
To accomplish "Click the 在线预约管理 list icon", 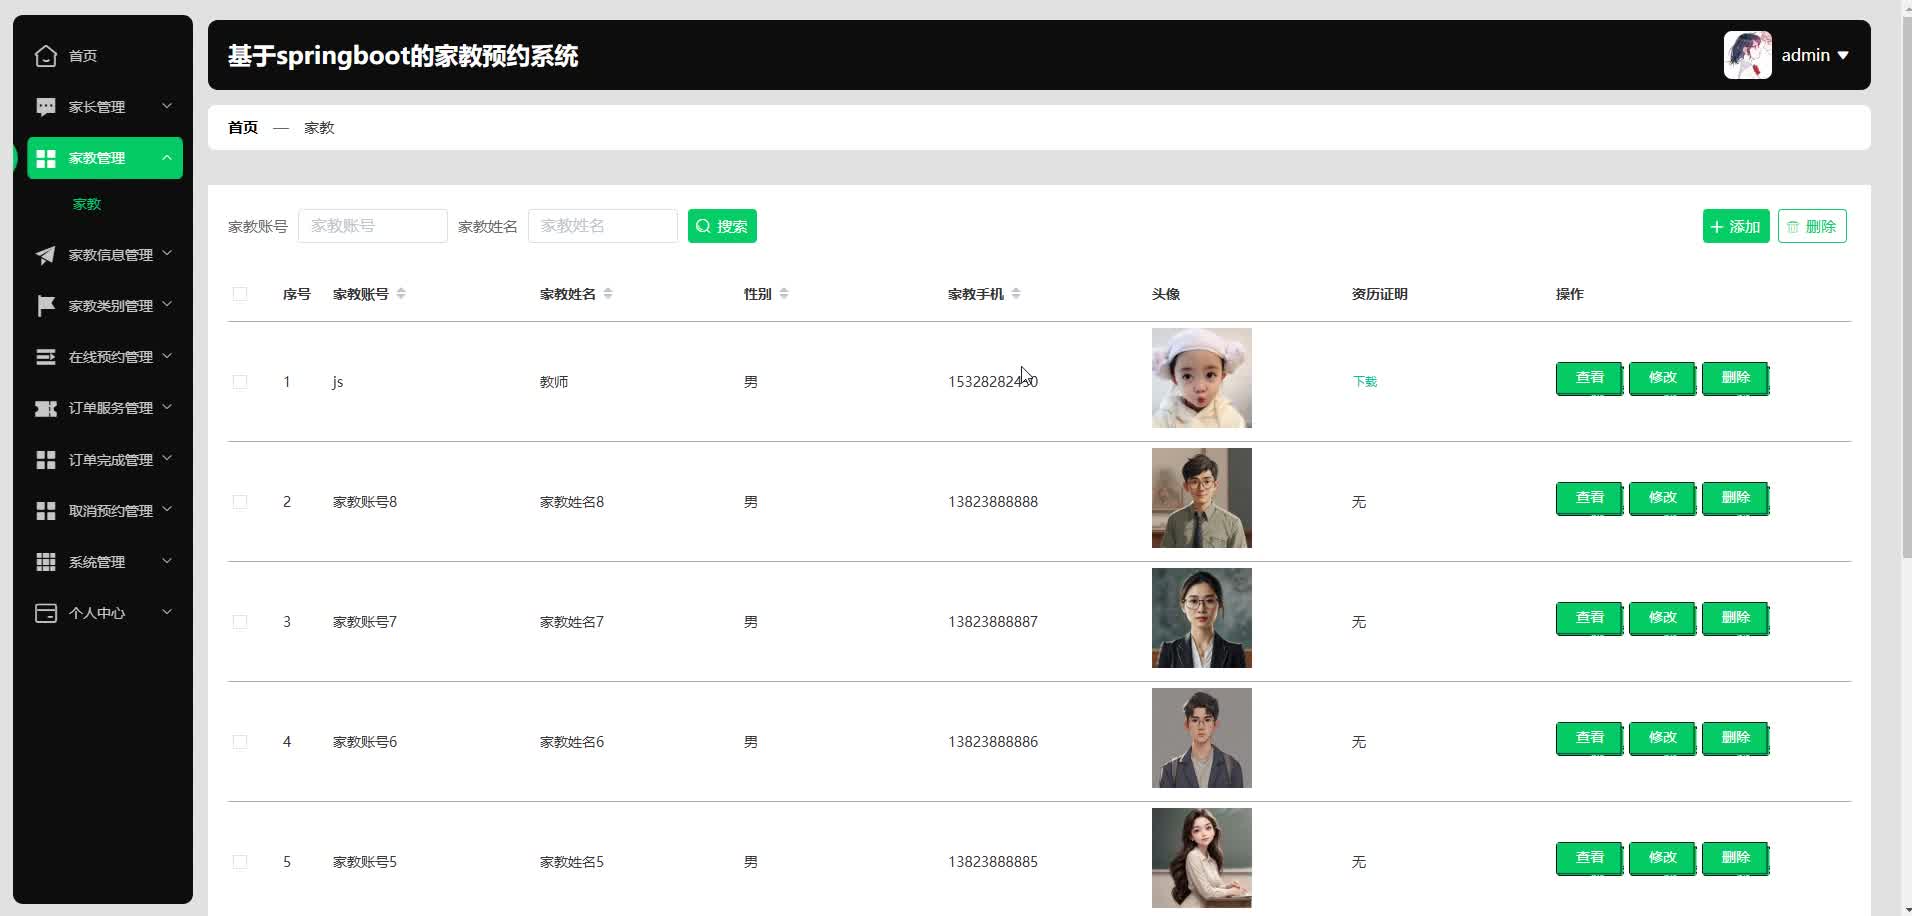I will [x=46, y=357].
